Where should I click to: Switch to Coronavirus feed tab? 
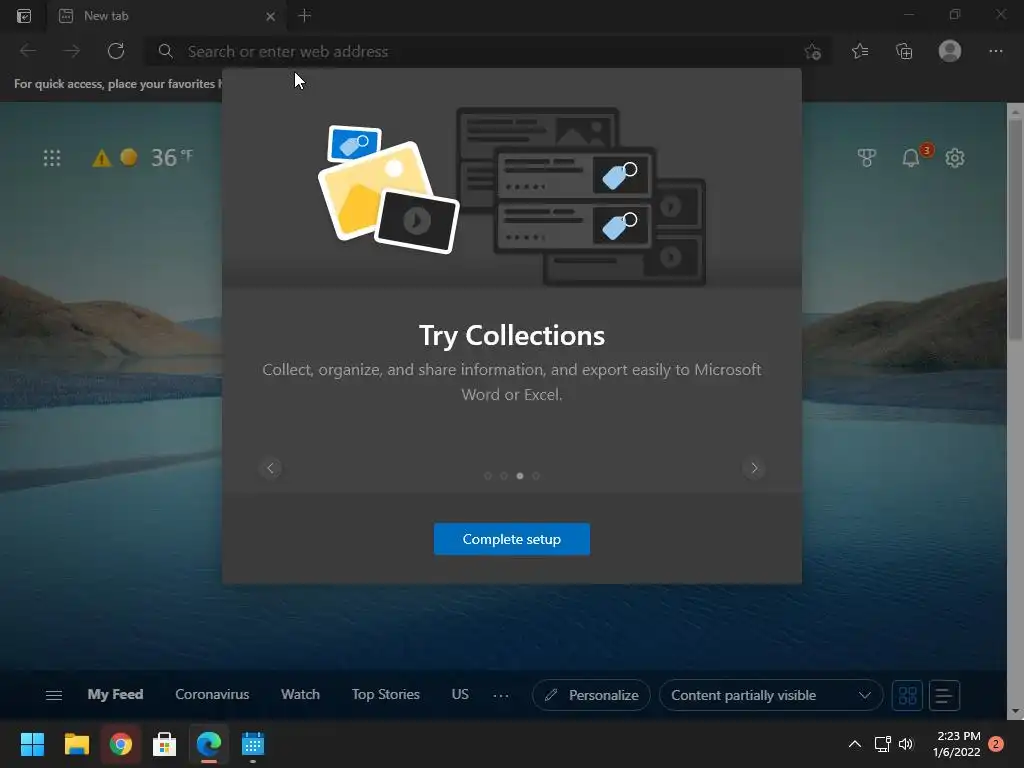tap(212, 694)
